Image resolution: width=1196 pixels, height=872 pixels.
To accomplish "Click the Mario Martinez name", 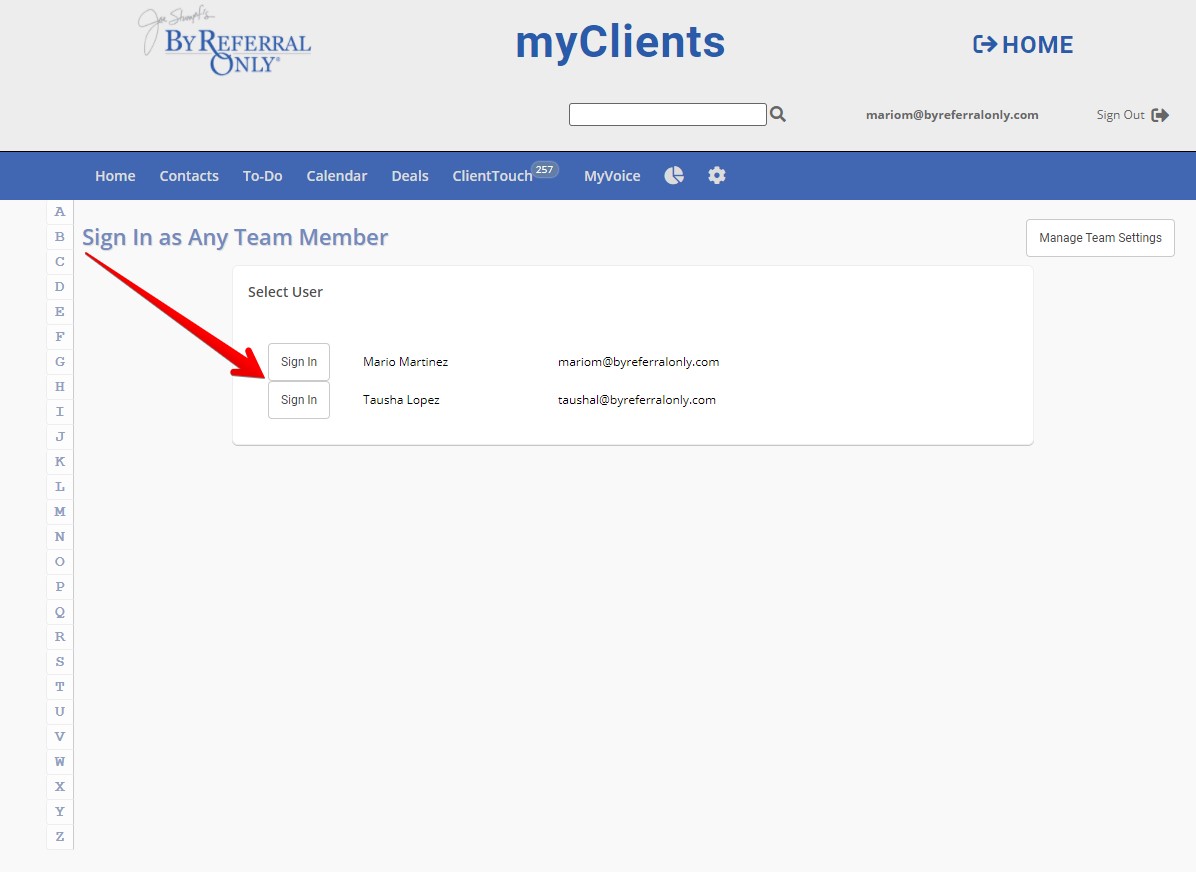I will click(x=405, y=362).
